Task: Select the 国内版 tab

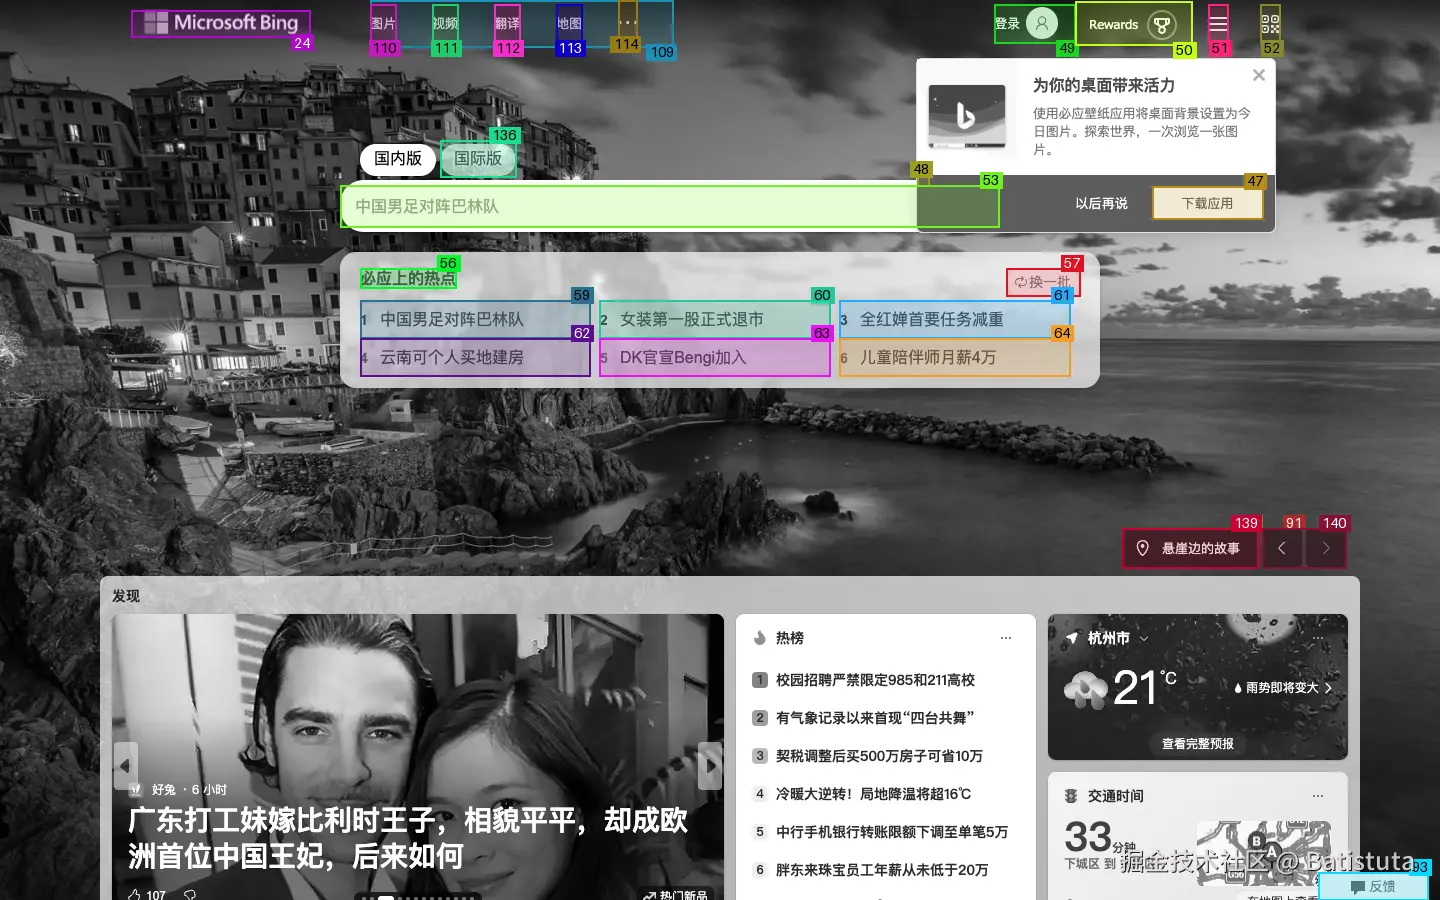Action: pos(398,158)
